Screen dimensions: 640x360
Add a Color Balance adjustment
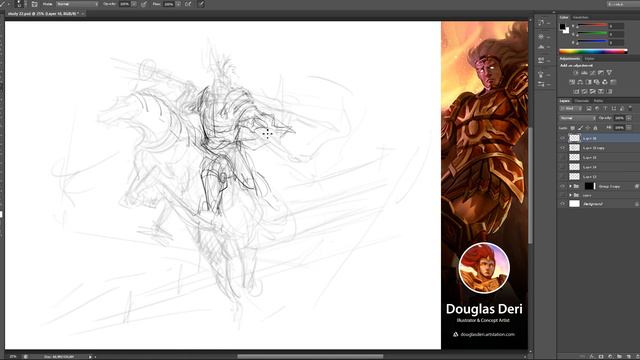(x=580, y=82)
